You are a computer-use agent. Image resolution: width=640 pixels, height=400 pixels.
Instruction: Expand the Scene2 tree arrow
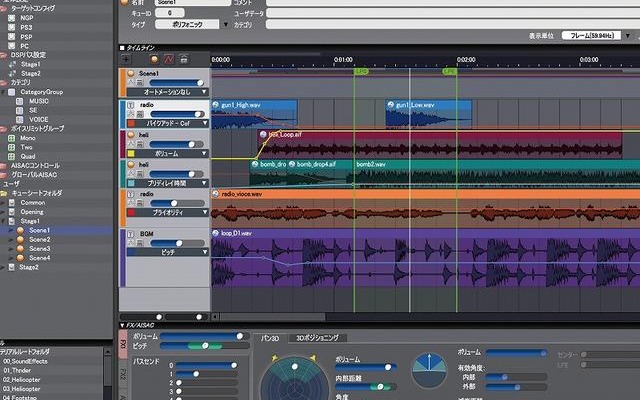tap(11, 240)
